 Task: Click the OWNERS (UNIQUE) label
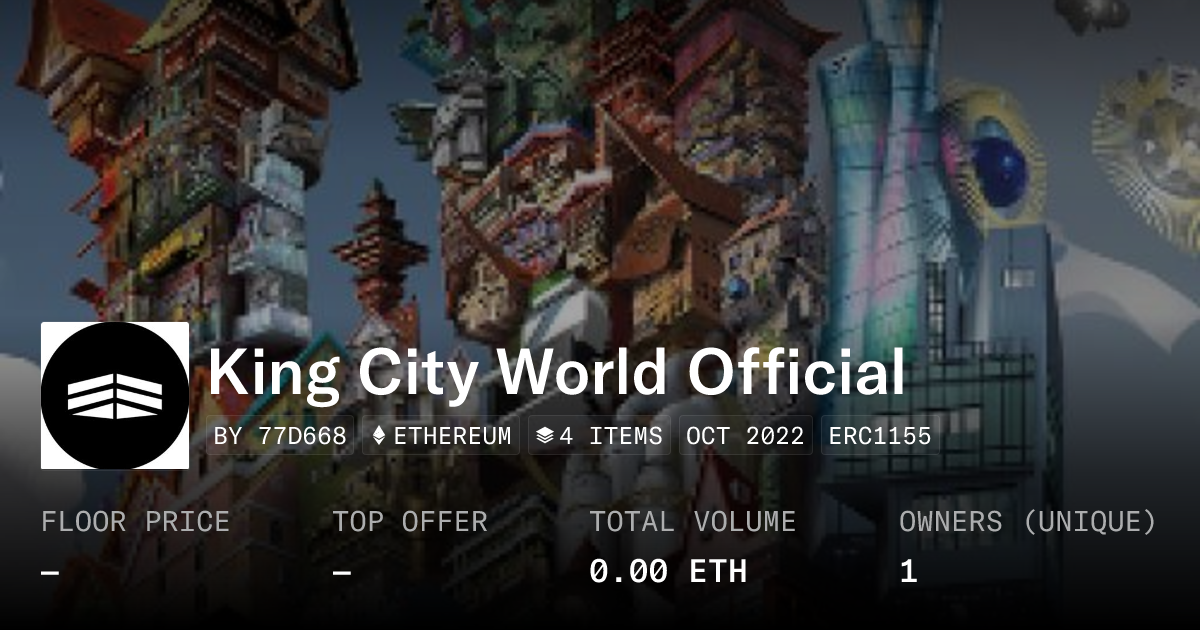(x=1028, y=521)
